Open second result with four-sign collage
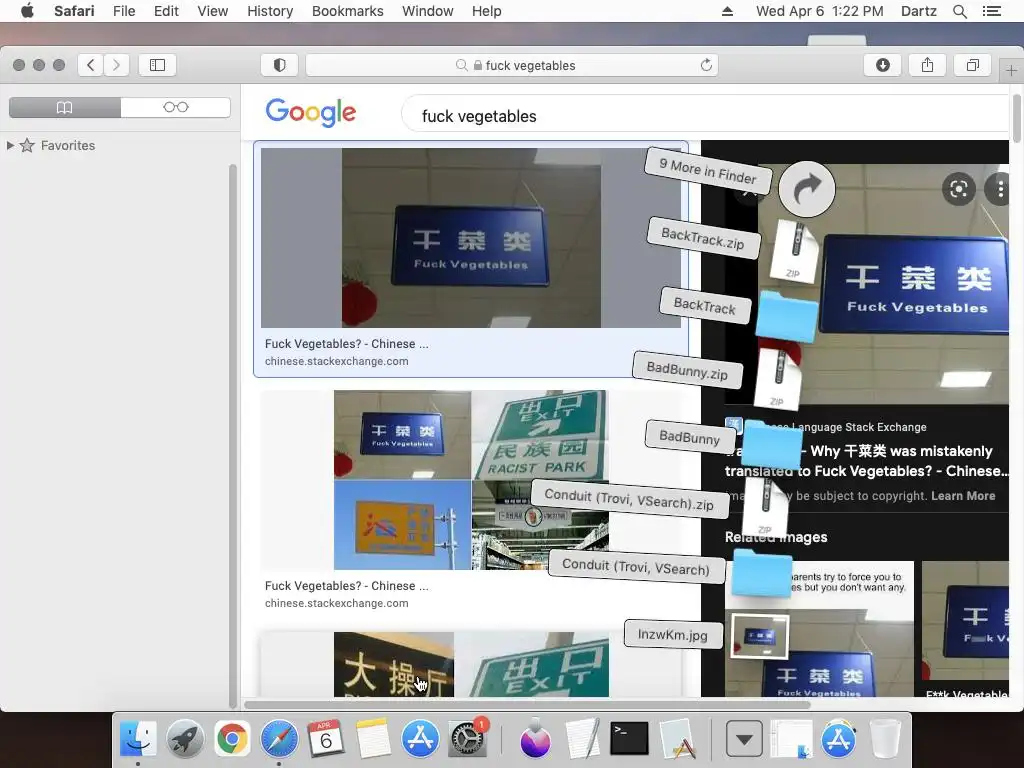This screenshot has height=768, width=1024. tap(471, 480)
